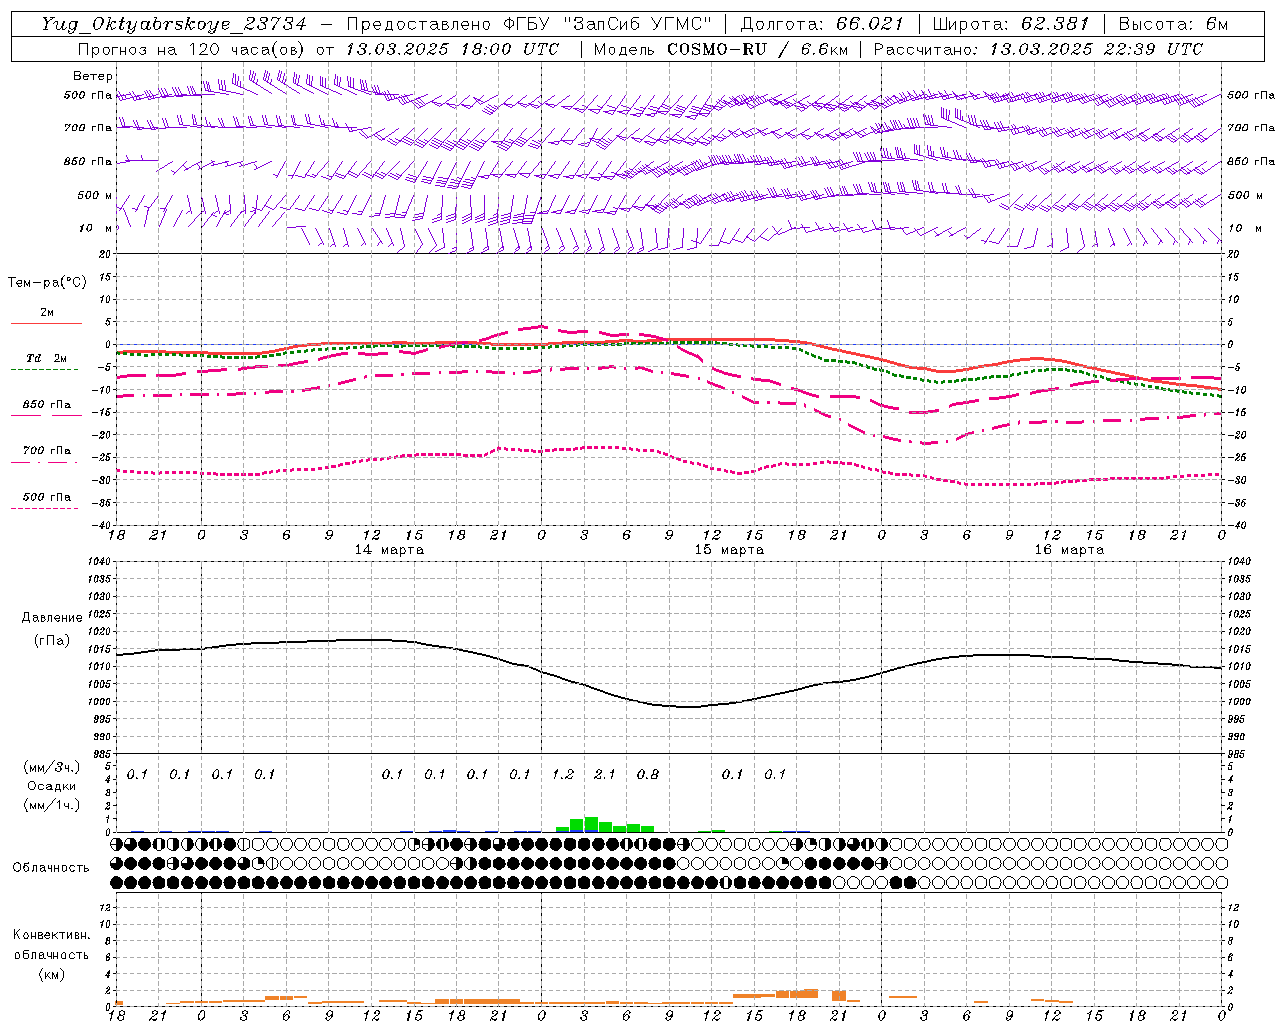Select the 'Долгота: 66.021' header value
The height and width of the screenshot is (1024, 1280).
[822, 24]
